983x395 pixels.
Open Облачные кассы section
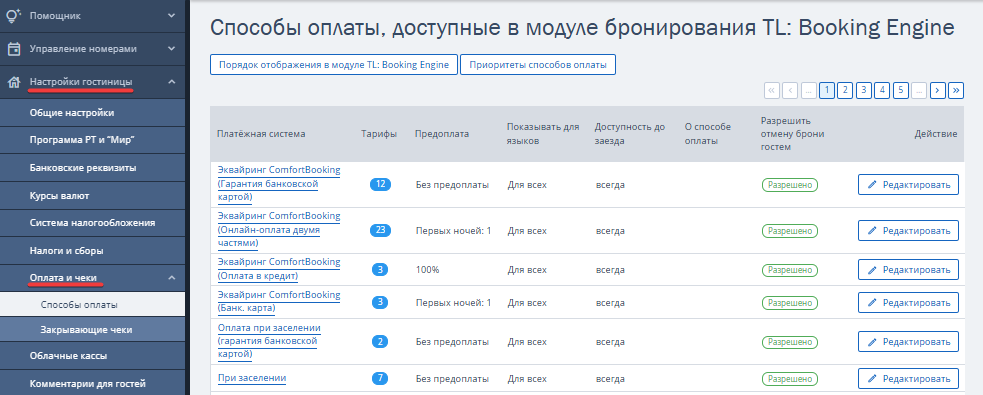(93, 356)
